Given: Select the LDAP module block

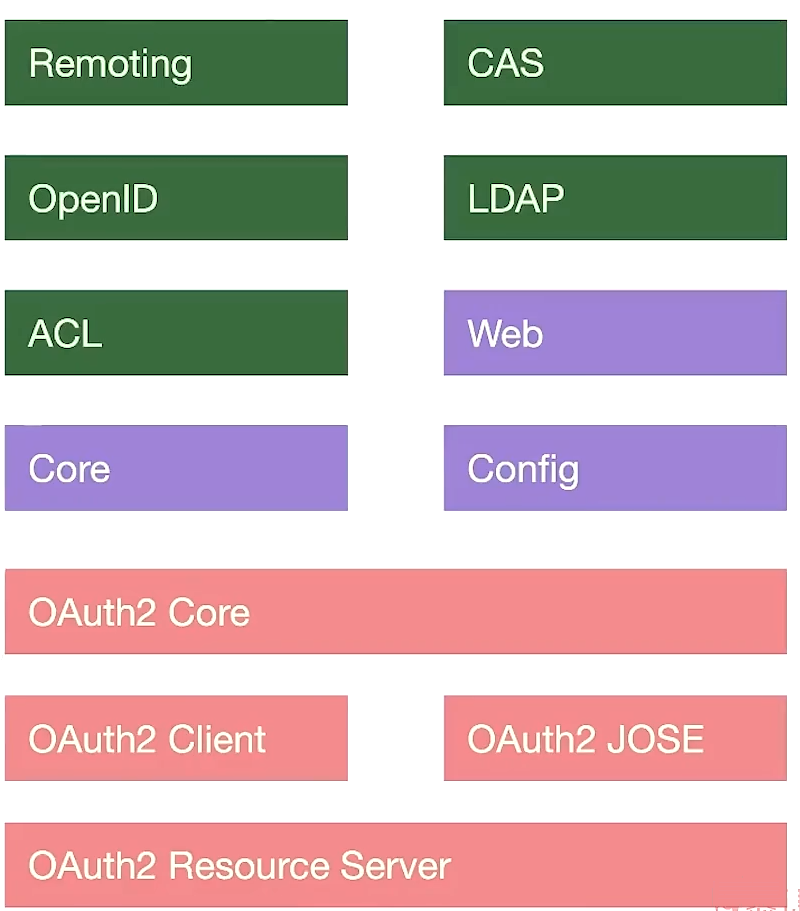Looking at the screenshot, I should (x=615, y=197).
